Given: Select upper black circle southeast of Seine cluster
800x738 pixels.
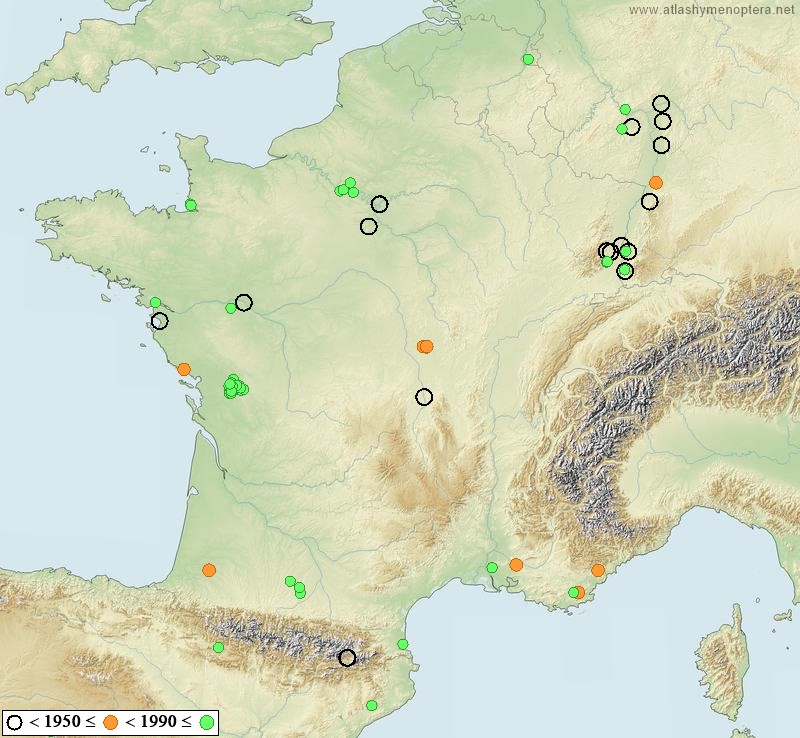Looking at the screenshot, I should [x=379, y=204].
